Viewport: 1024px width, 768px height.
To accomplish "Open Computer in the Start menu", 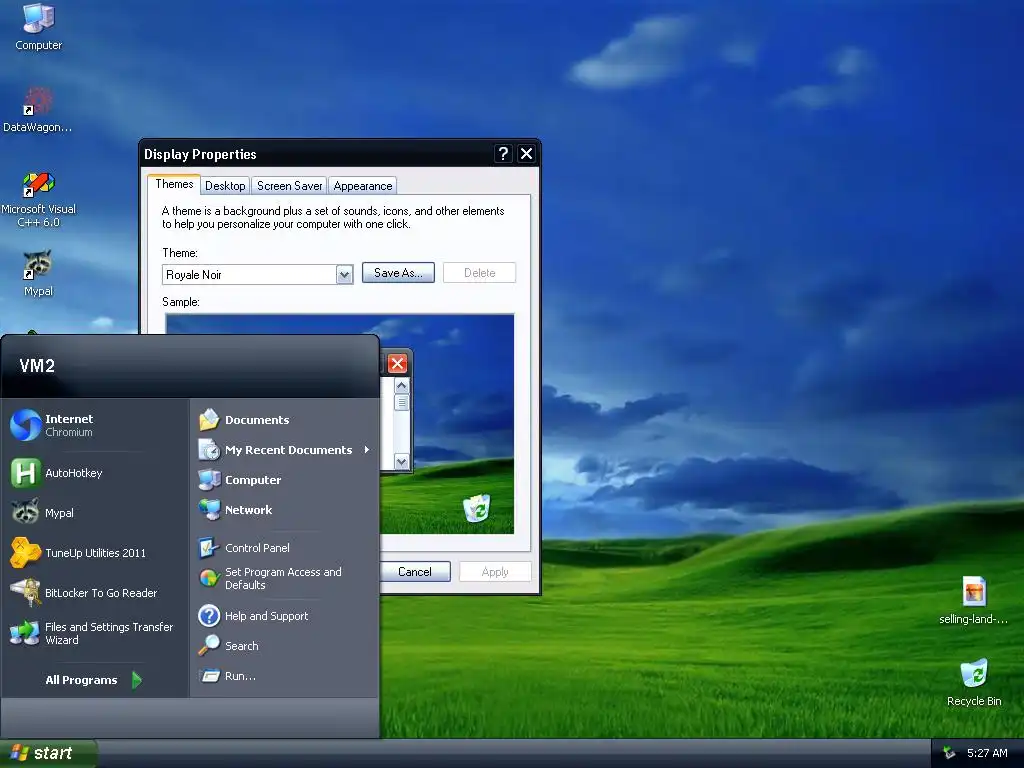I will (x=285, y=480).
